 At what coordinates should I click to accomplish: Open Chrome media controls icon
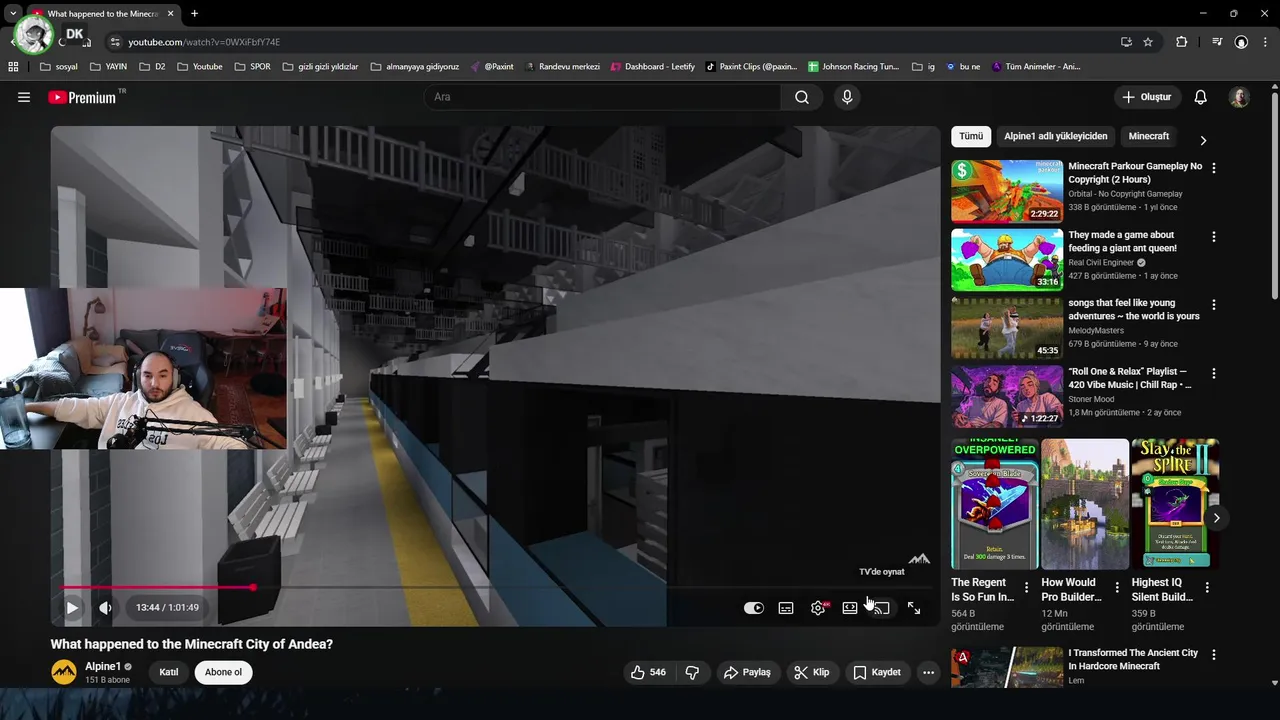[1217, 42]
